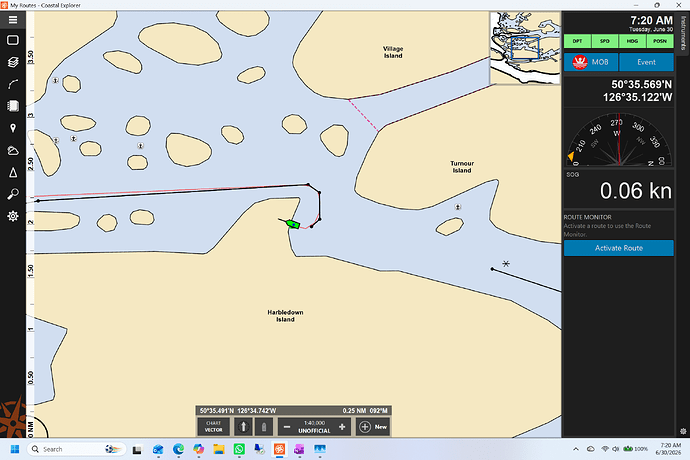Toggle the DPT instrument indicator
690x460 pixels.
[x=577, y=41]
